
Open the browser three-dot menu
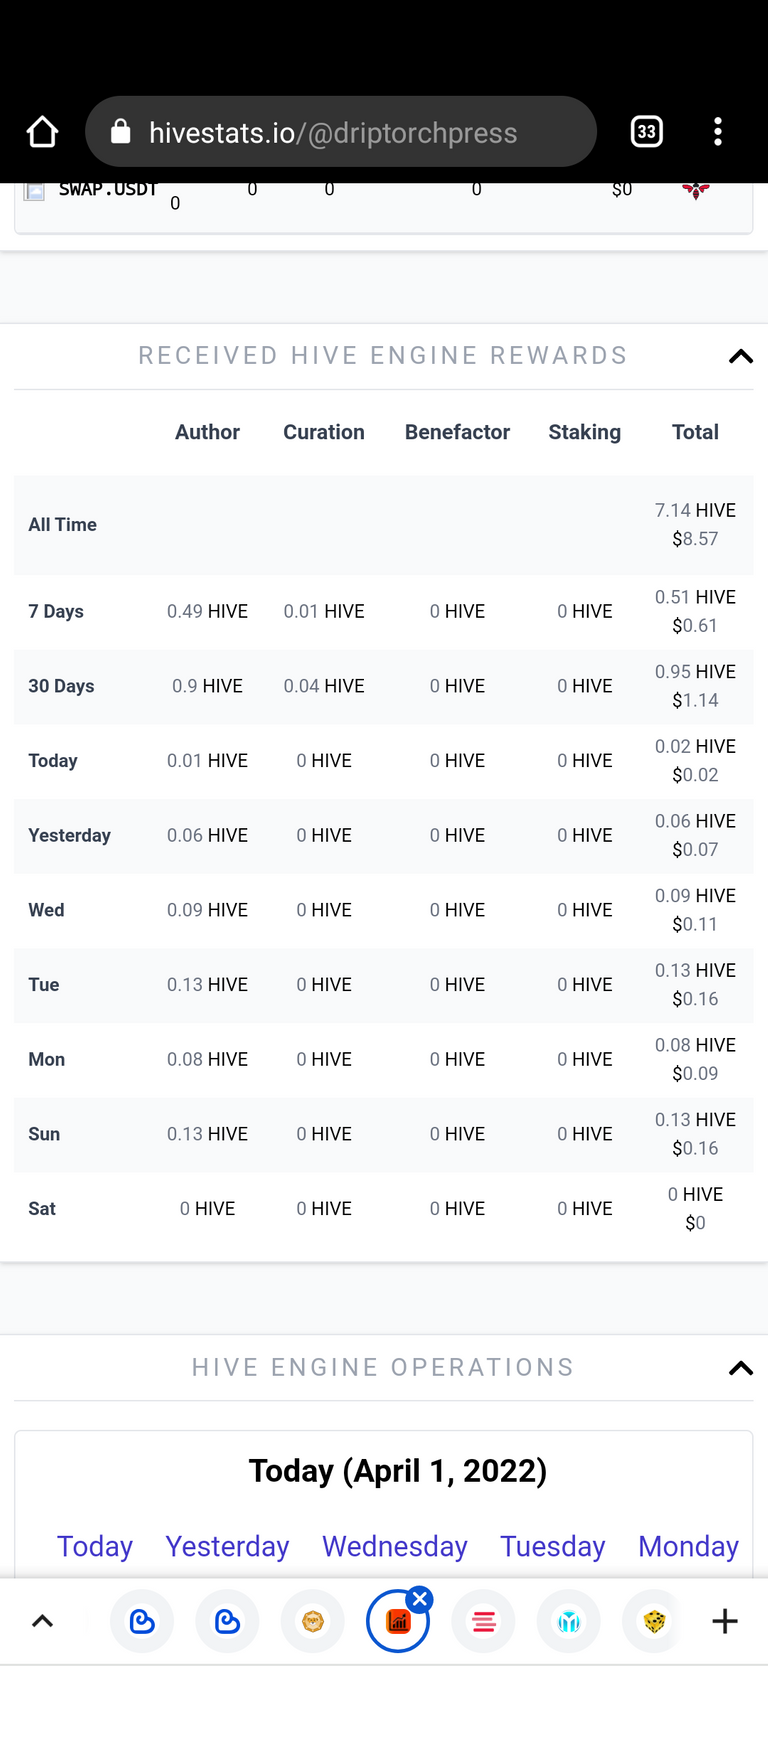pos(718,131)
